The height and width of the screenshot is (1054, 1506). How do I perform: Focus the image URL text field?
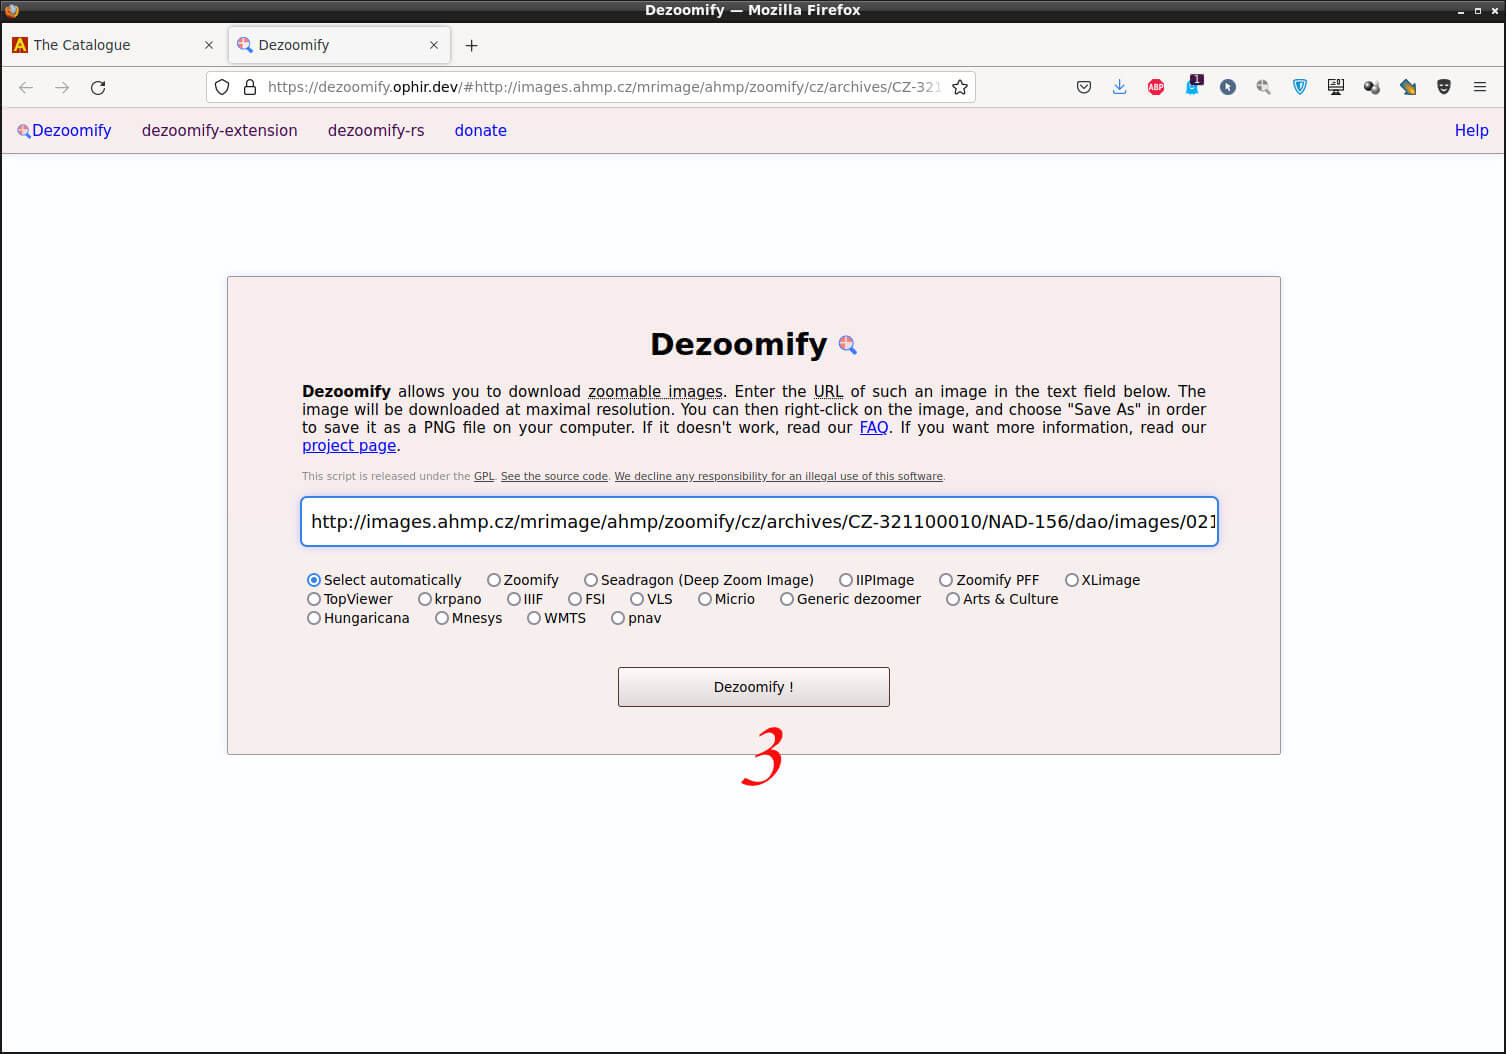pos(759,522)
